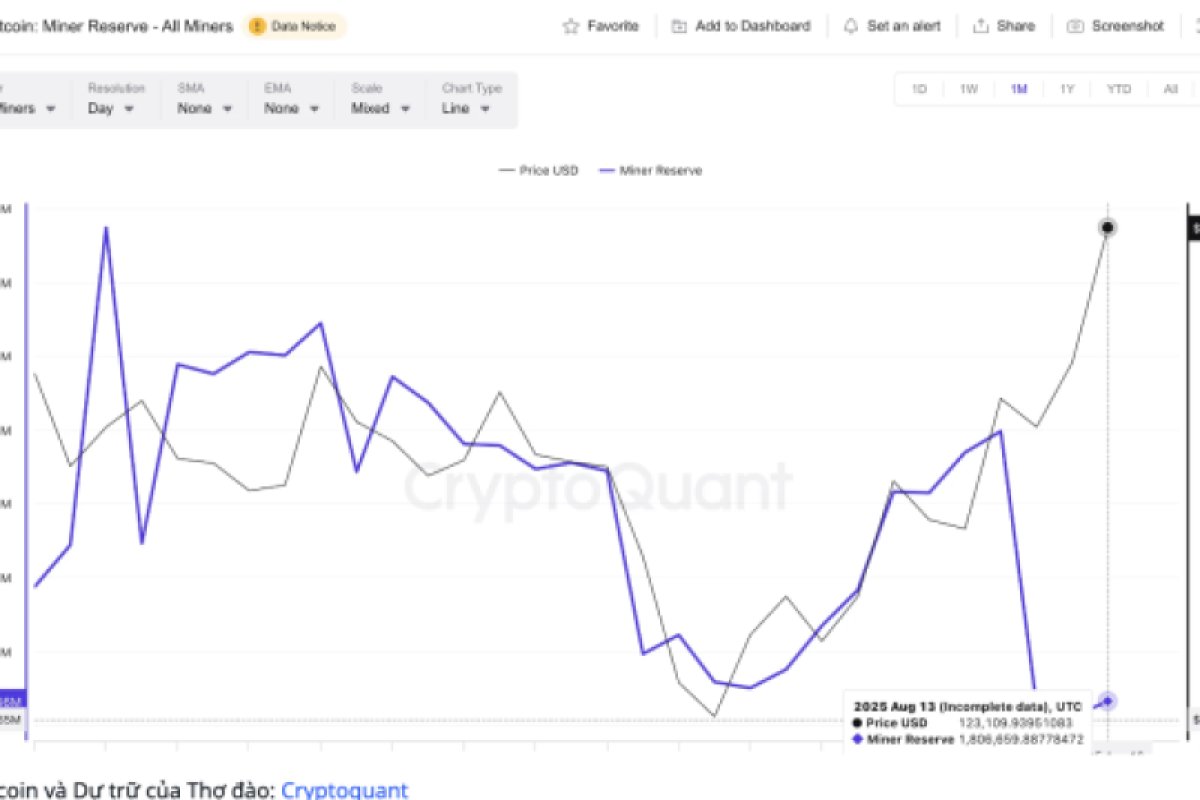Click the Add to Dashboard icon
Image resolution: width=1200 pixels, height=800 pixels.
pos(680,27)
